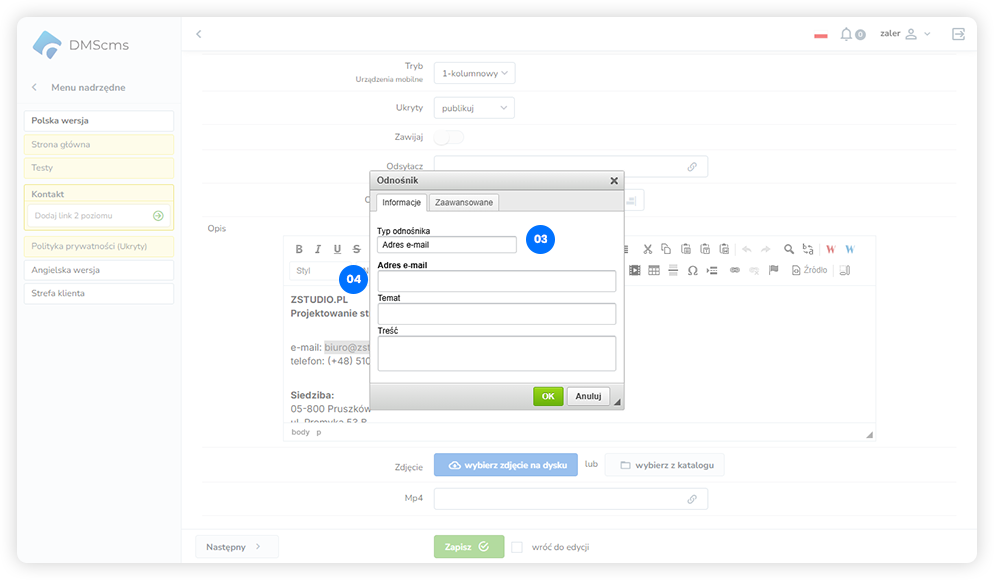This screenshot has height=580, width=994.
Task: Open the Kontakt menu item
Action: [x=99, y=194]
